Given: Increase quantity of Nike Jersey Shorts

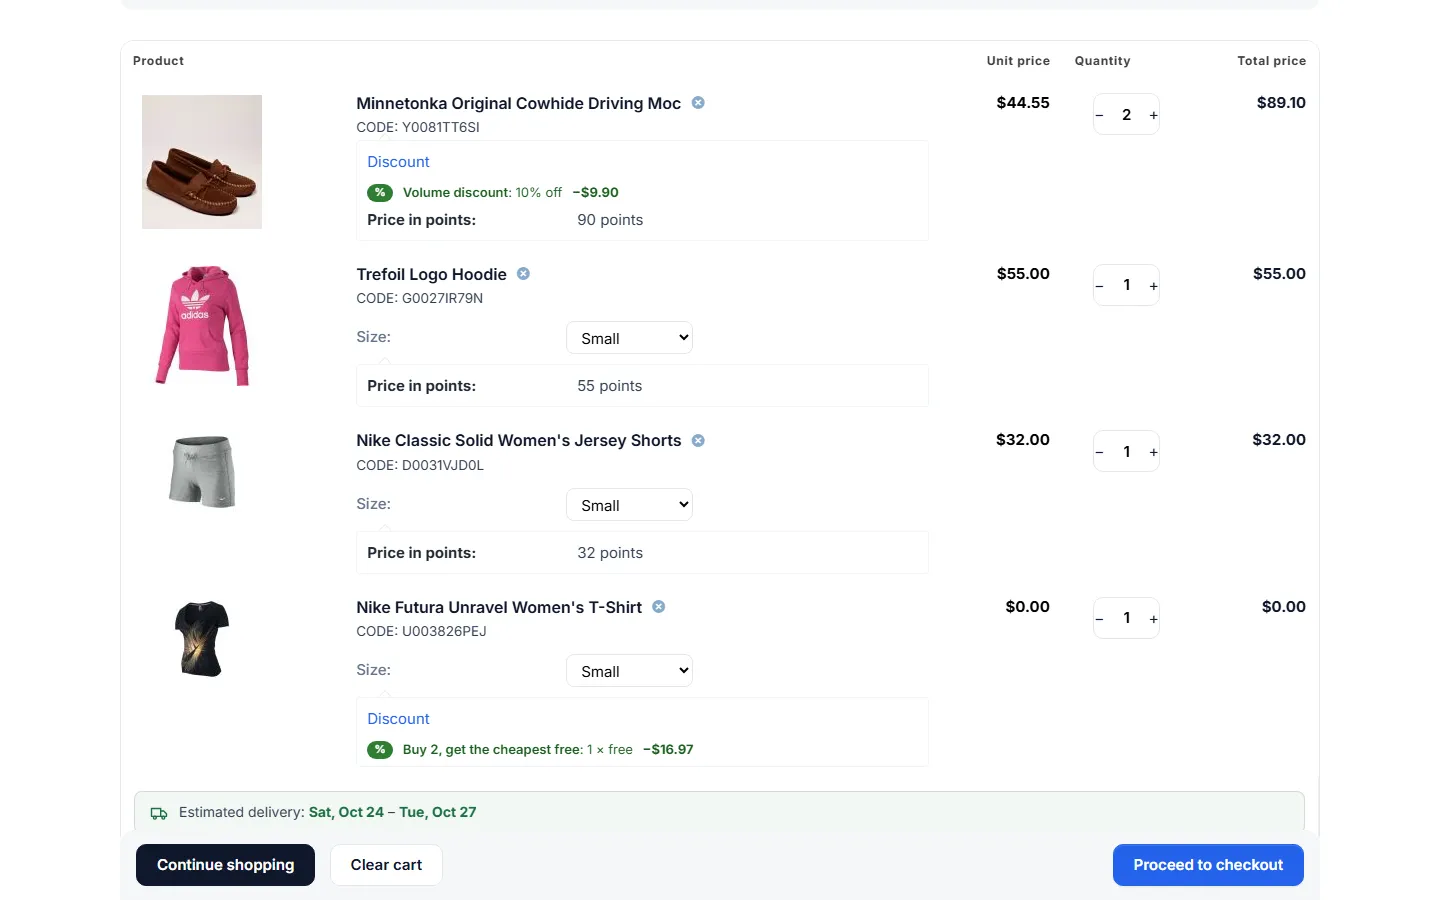Looking at the screenshot, I should tap(1153, 452).
